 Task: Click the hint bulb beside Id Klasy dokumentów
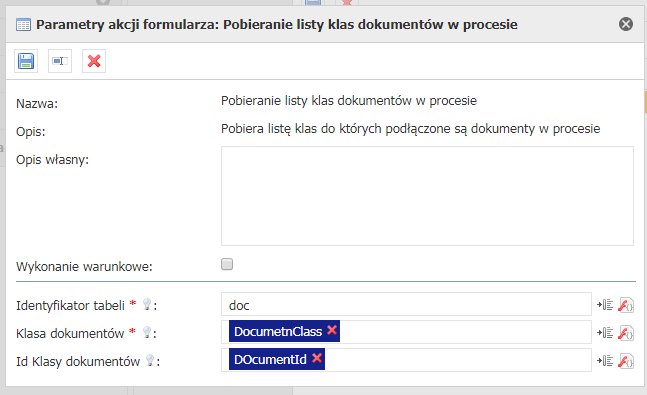click(x=150, y=360)
